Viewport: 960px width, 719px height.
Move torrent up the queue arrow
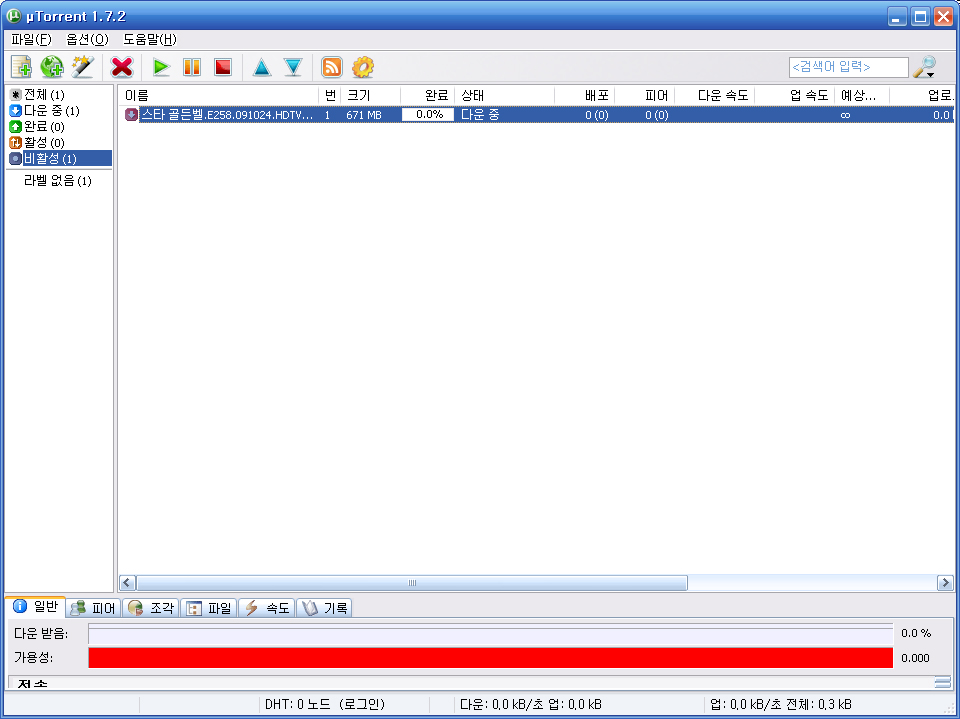point(262,67)
